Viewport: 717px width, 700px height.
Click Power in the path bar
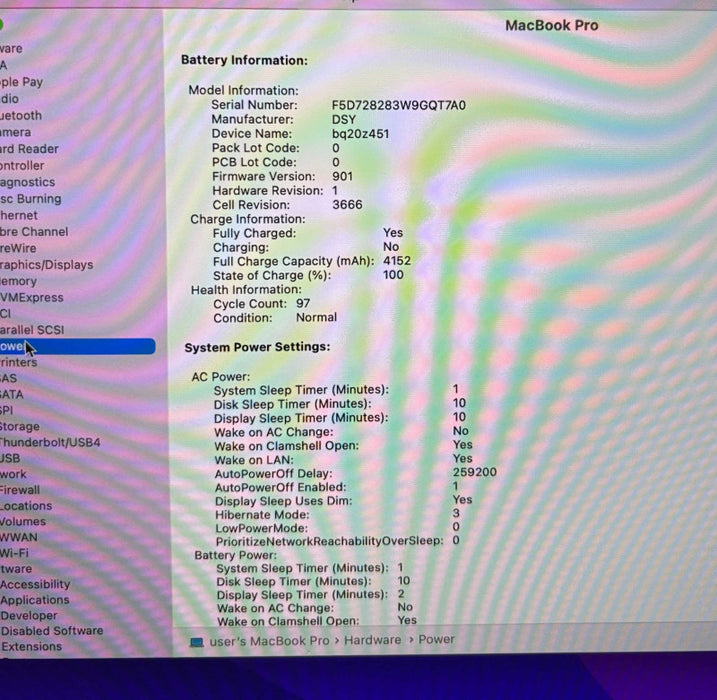[x=436, y=639]
